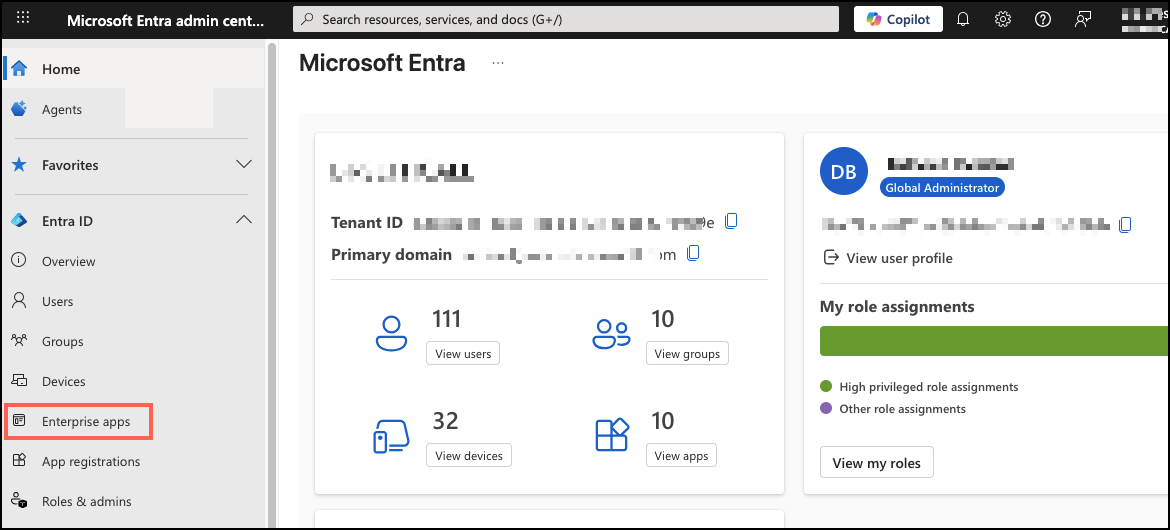Click the apps icon above View apps
The width and height of the screenshot is (1170, 530).
(x=612, y=434)
